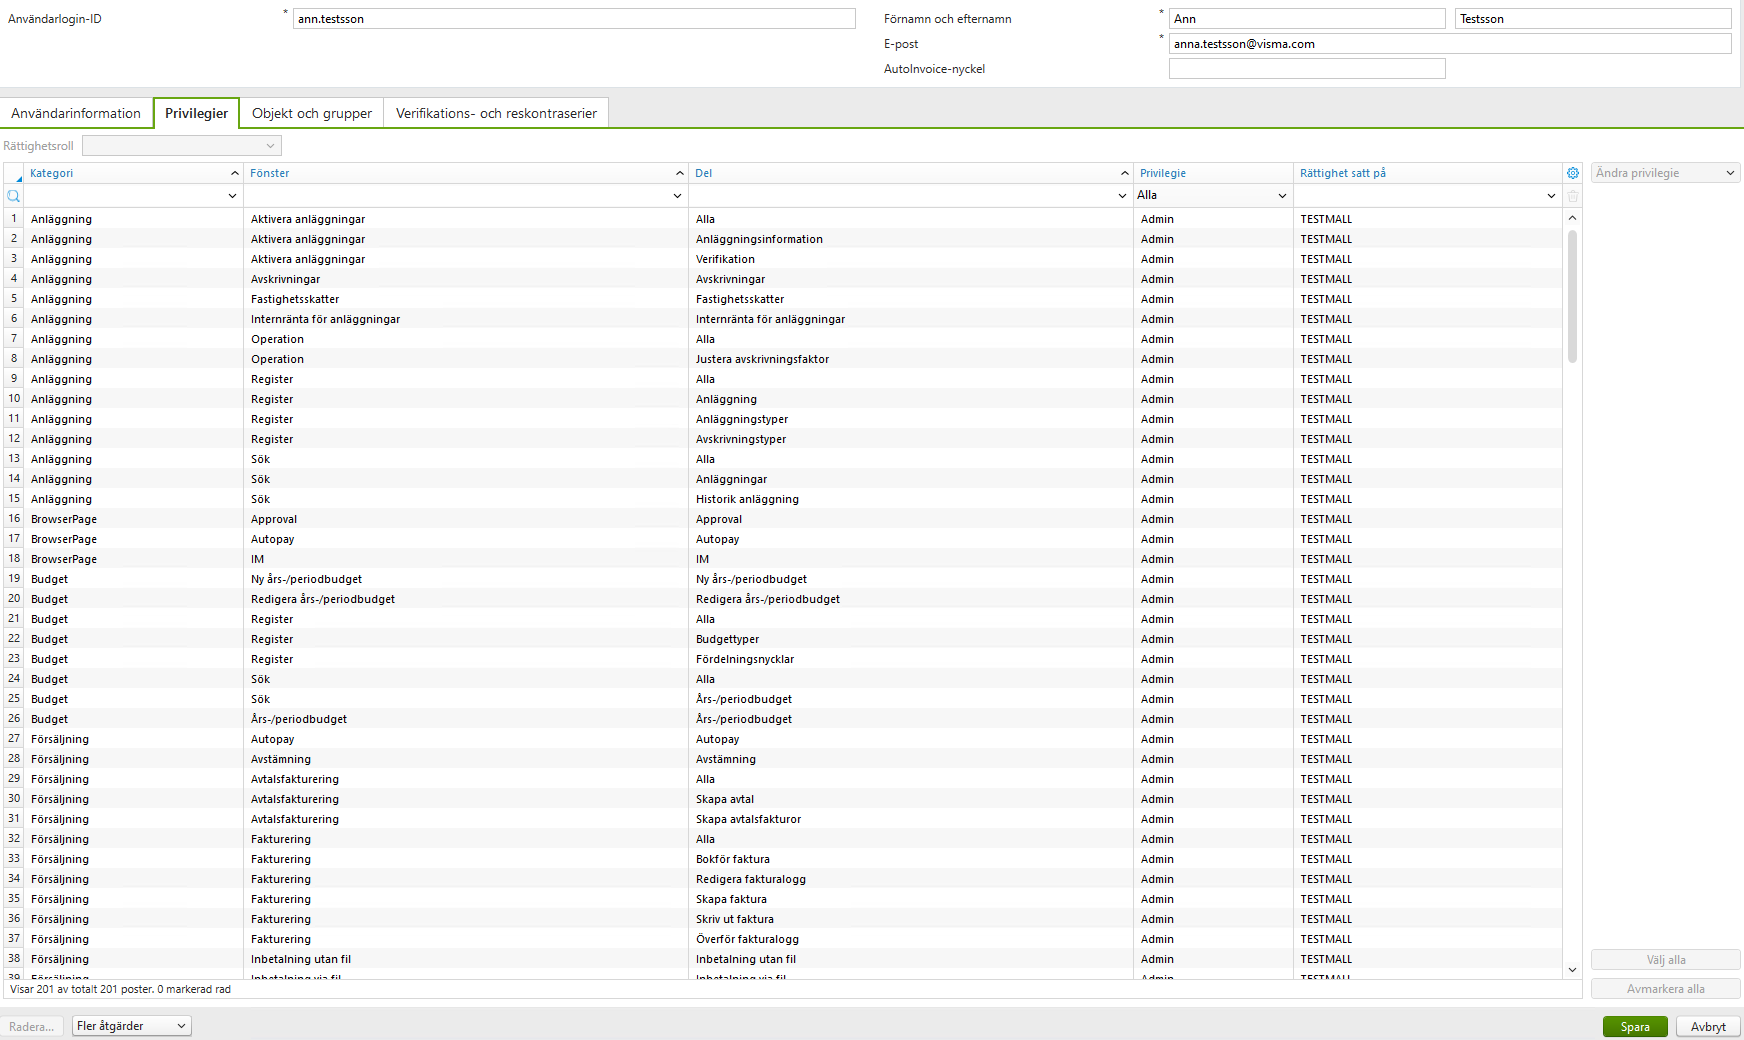Click the sort arrow on the Del column
This screenshot has width=1744, height=1040.
[x=1124, y=172]
